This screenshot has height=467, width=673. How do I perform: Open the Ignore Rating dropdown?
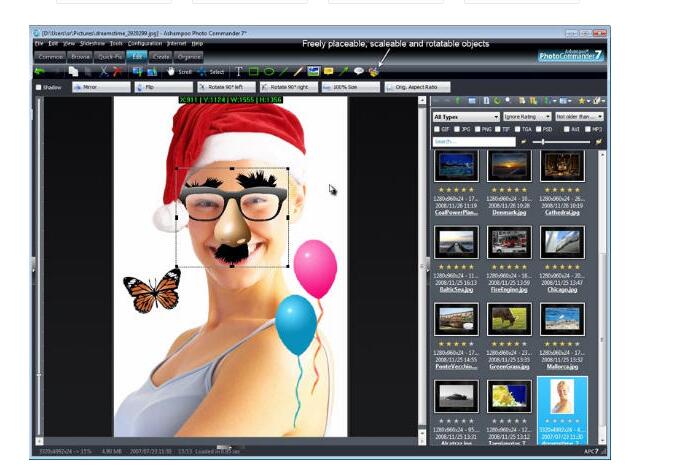[526, 116]
